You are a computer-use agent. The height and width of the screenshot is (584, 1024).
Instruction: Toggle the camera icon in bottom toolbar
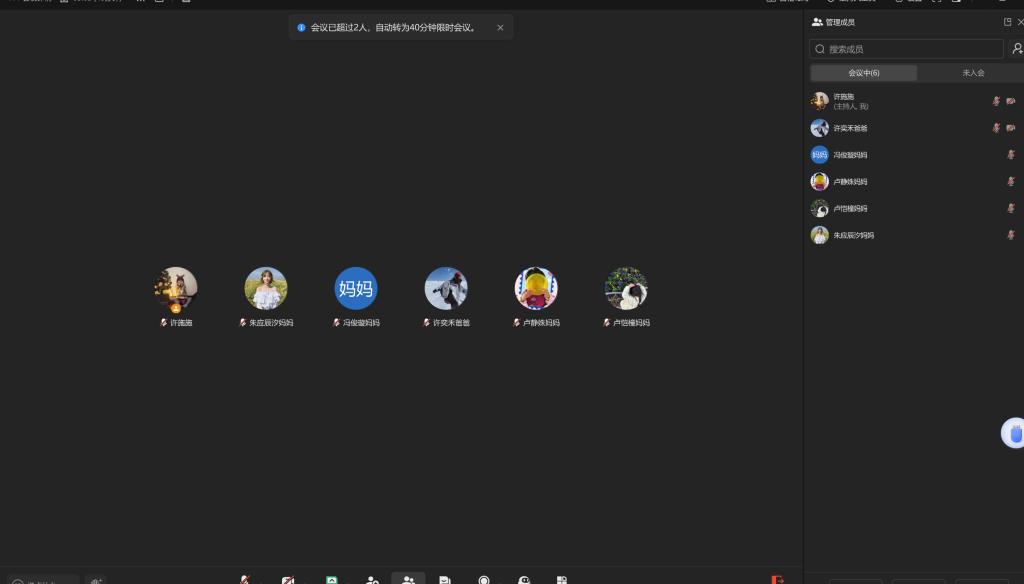click(x=288, y=579)
